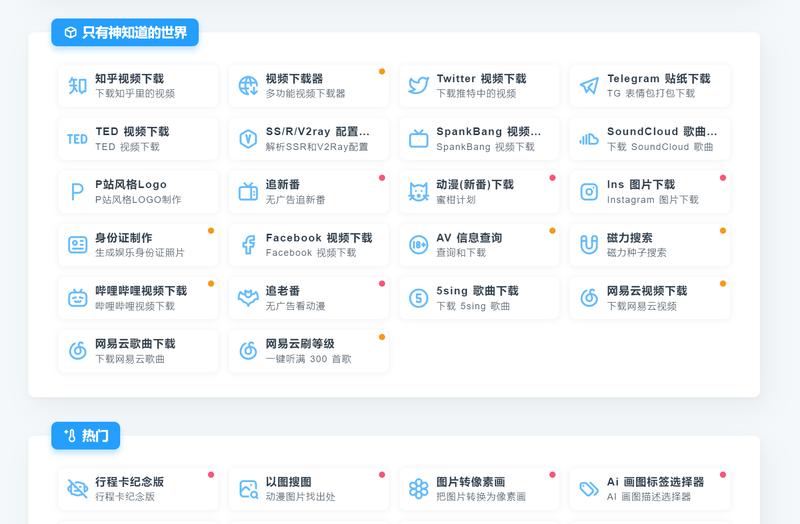
Task: Open TED 视频下载 title
Action: click(132, 132)
